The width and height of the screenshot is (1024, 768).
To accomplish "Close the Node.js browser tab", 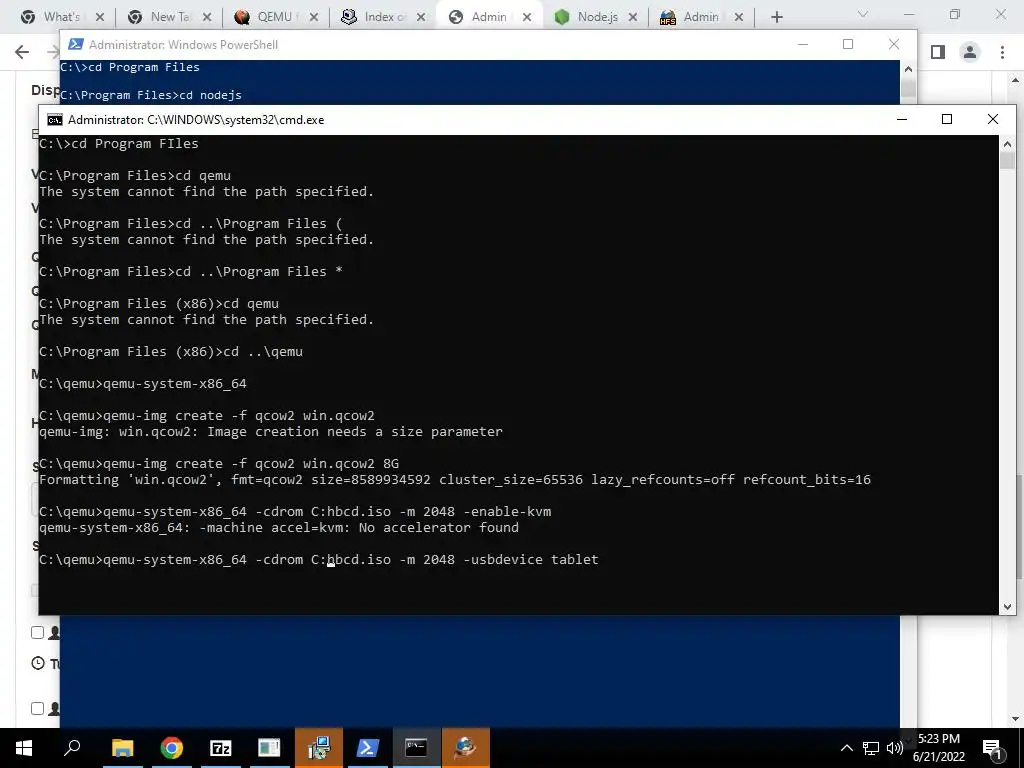I will (x=632, y=17).
